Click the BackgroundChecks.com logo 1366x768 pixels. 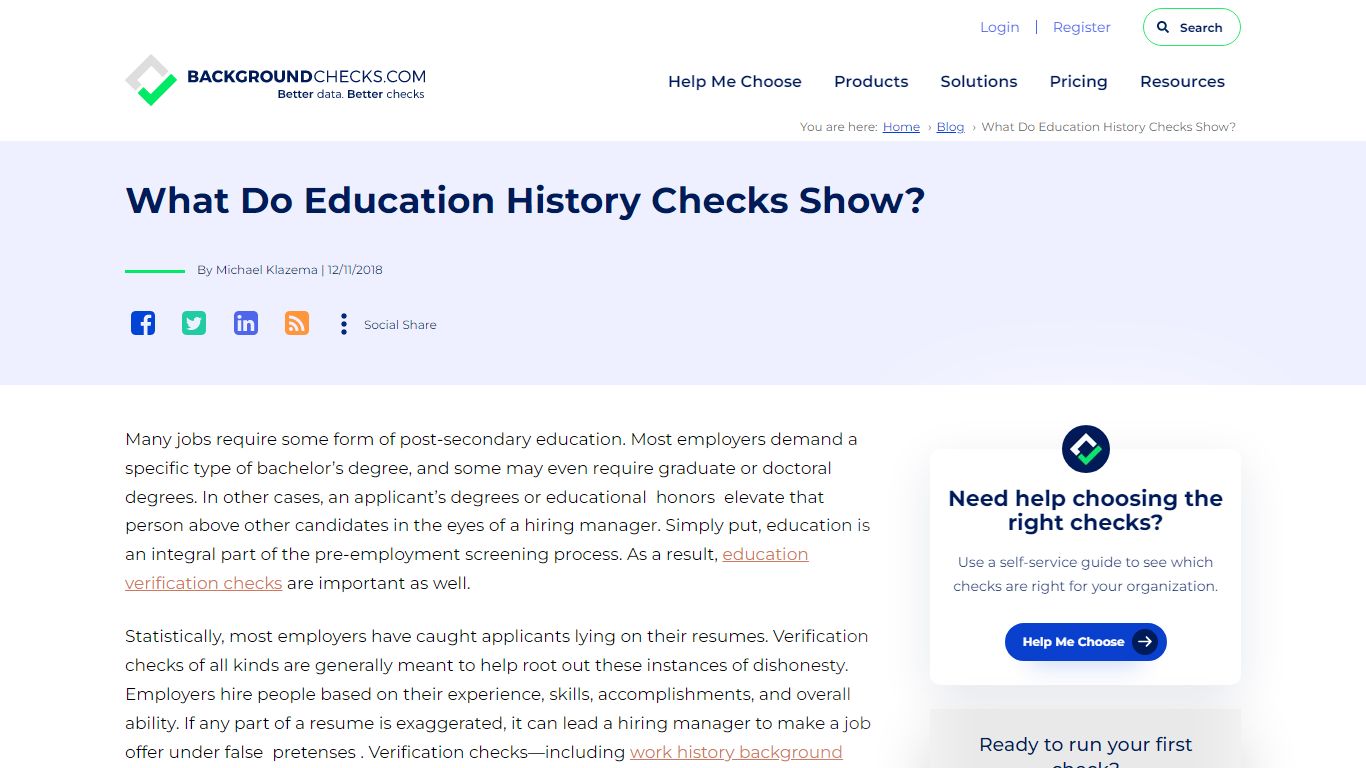(x=276, y=80)
